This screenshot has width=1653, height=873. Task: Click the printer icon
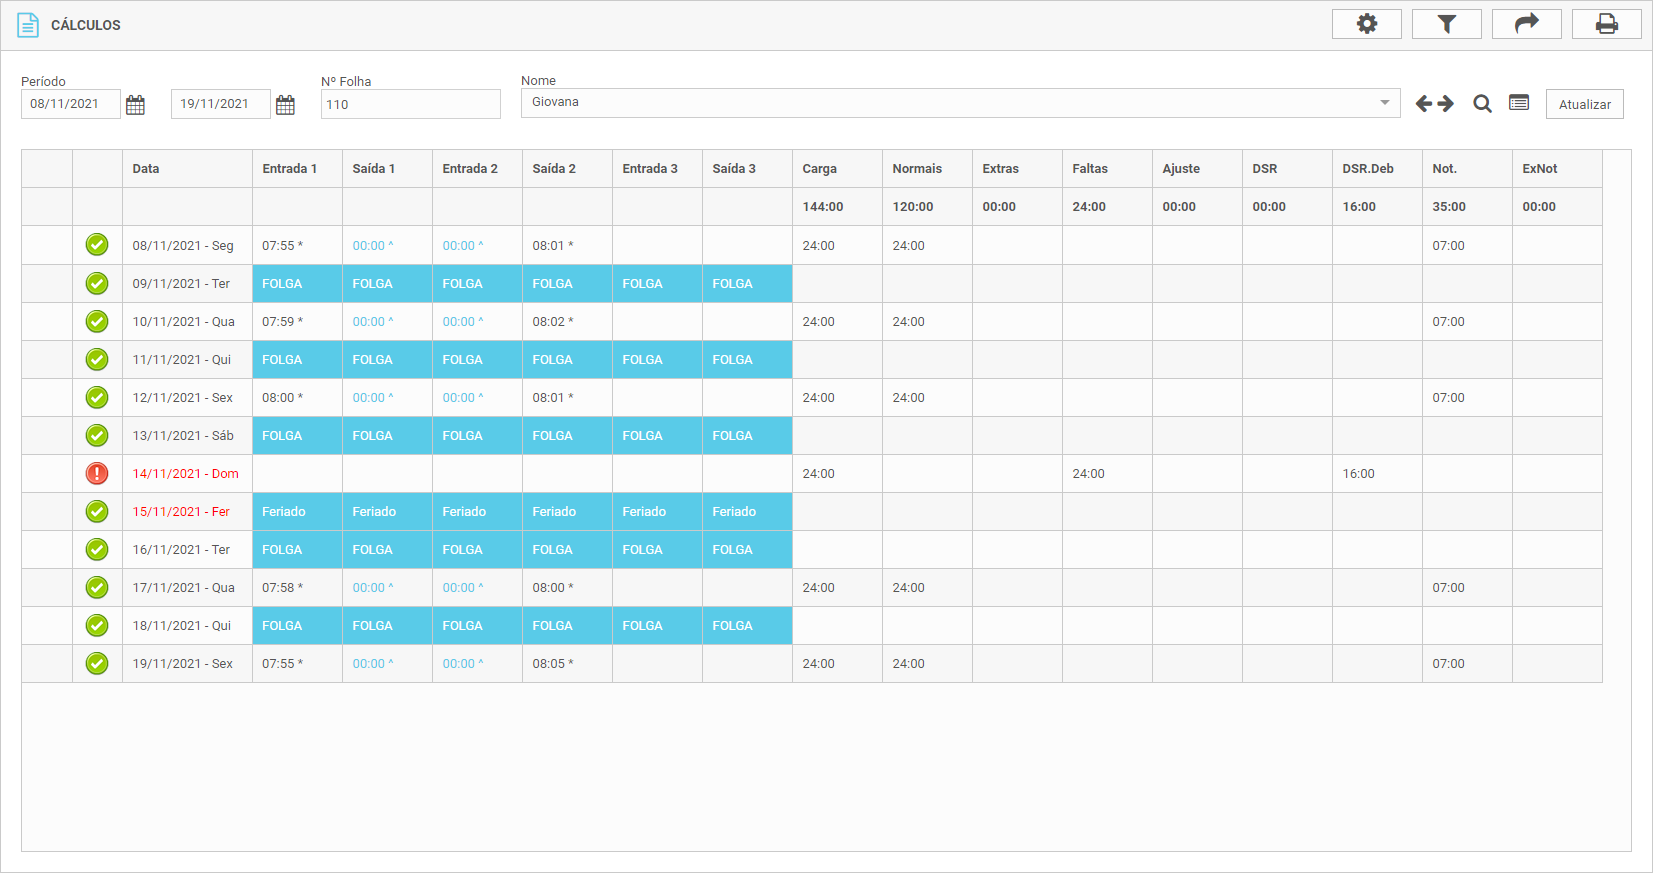1606,24
